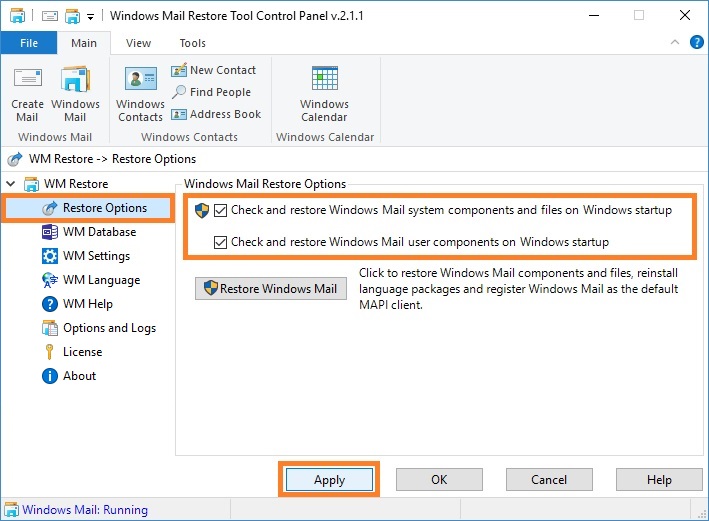Click the License key icon

(x=50, y=352)
